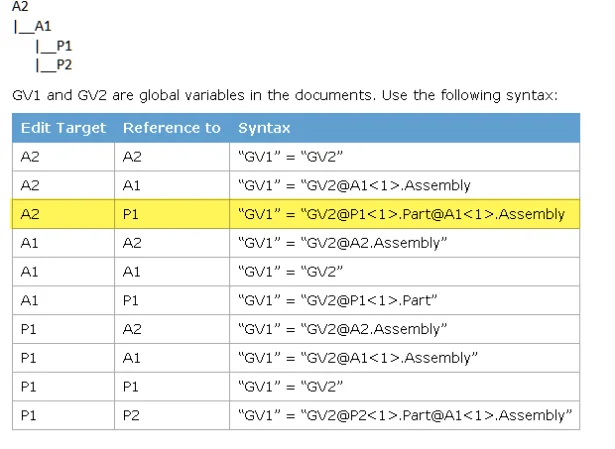This screenshot has height=449, width=615.
Task: Select the highlighted GV2@P1<1>.Part@A1<1>.Assembly syntax cell
Action: point(400,213)
